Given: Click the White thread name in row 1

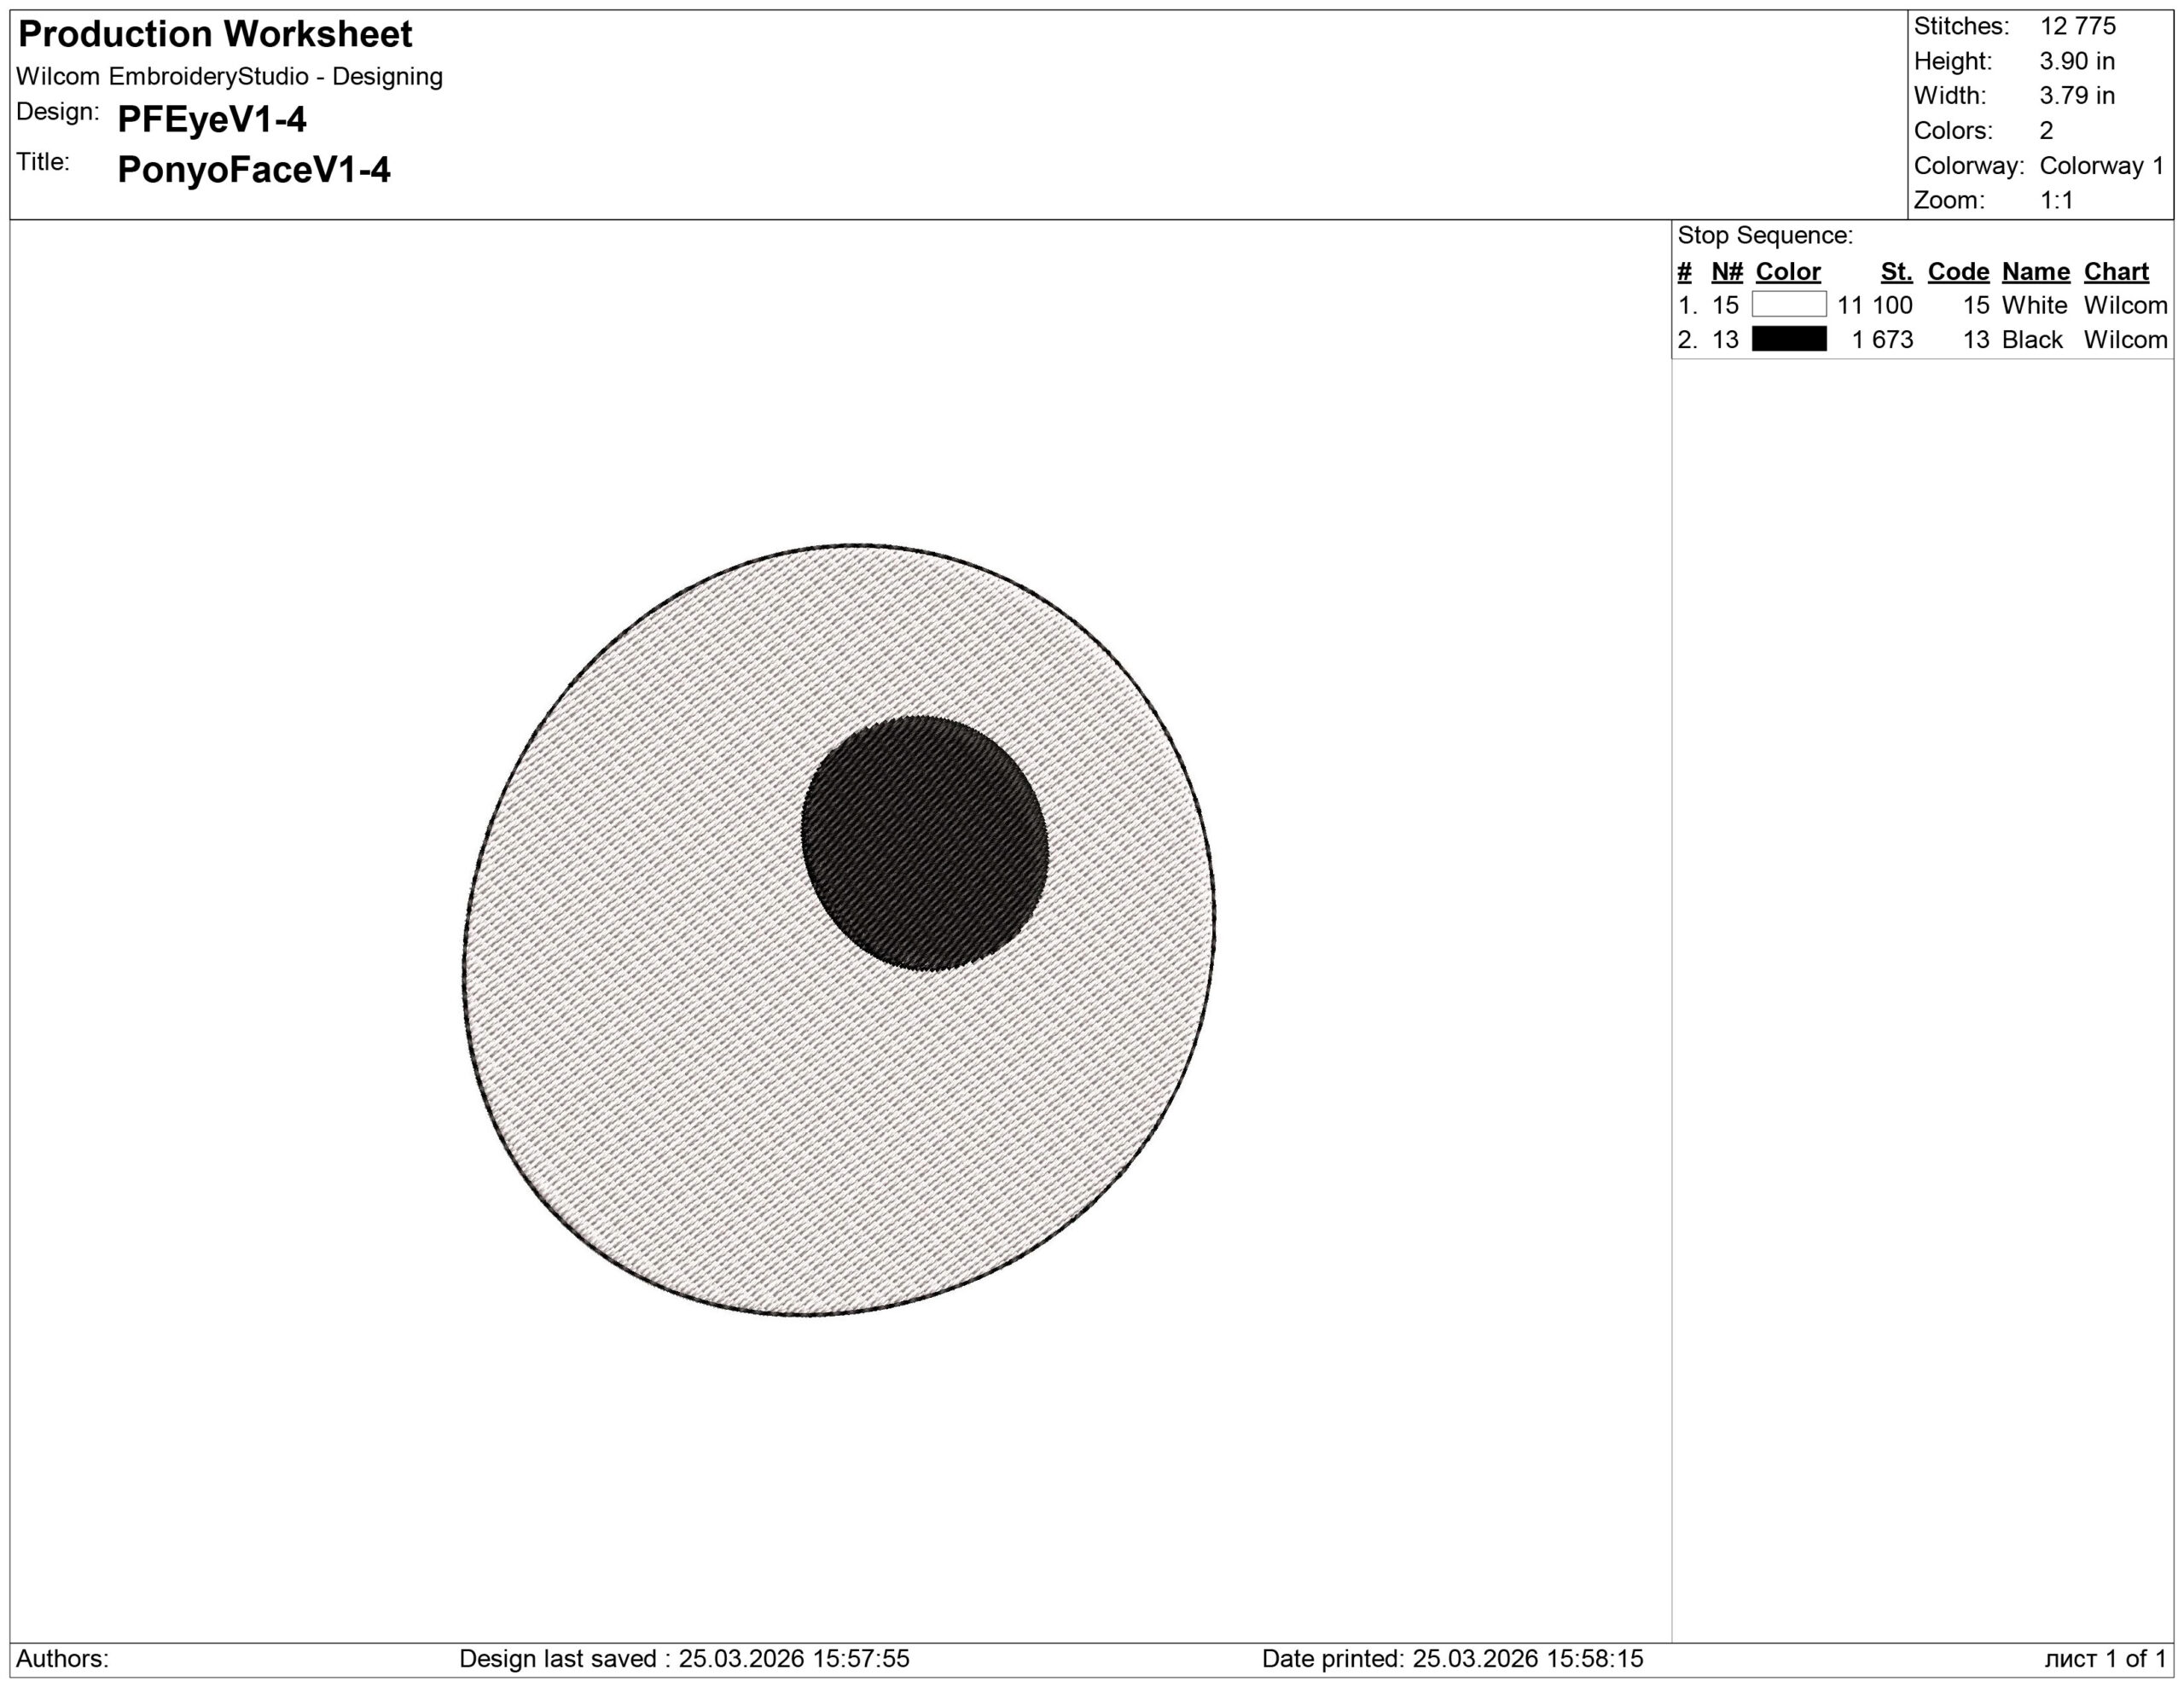Looking at the screenshot, I should [x=2034, y=305].
